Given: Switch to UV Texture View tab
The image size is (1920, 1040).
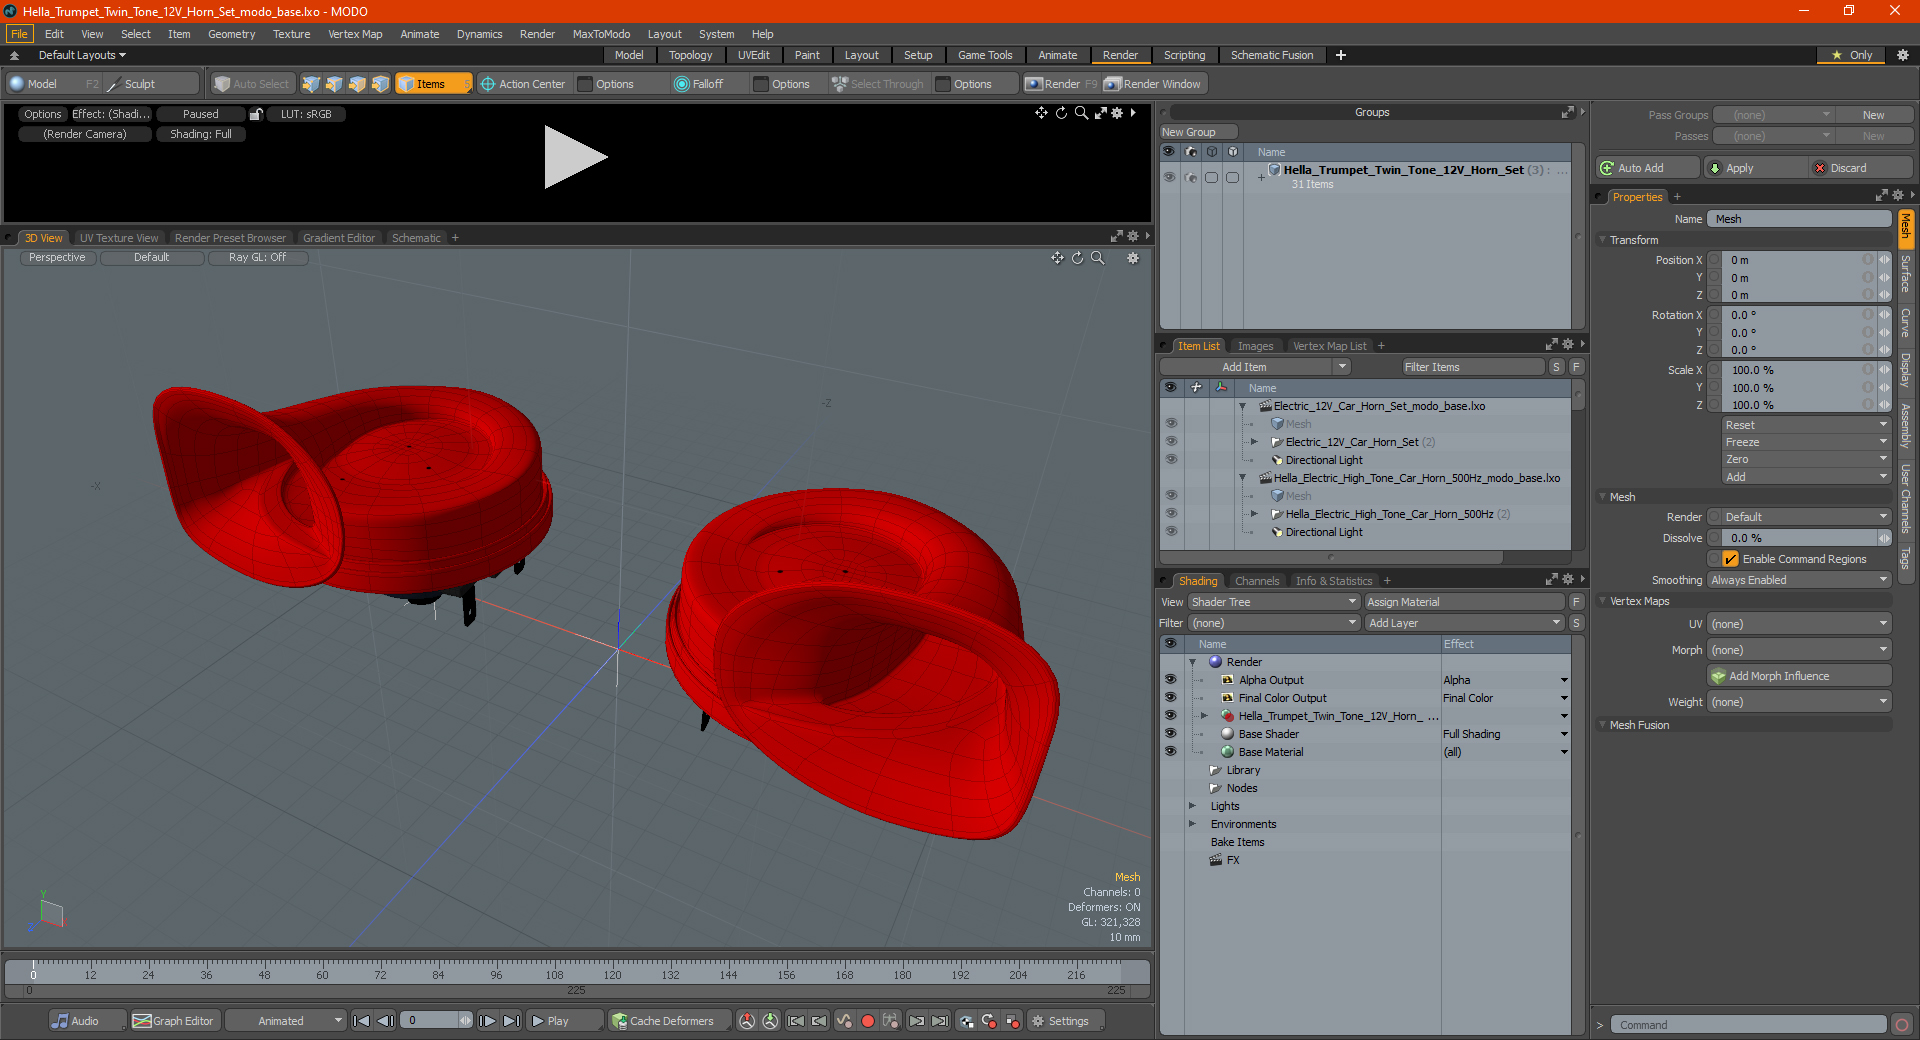Looking at the screenshot, I should point(118,238).
